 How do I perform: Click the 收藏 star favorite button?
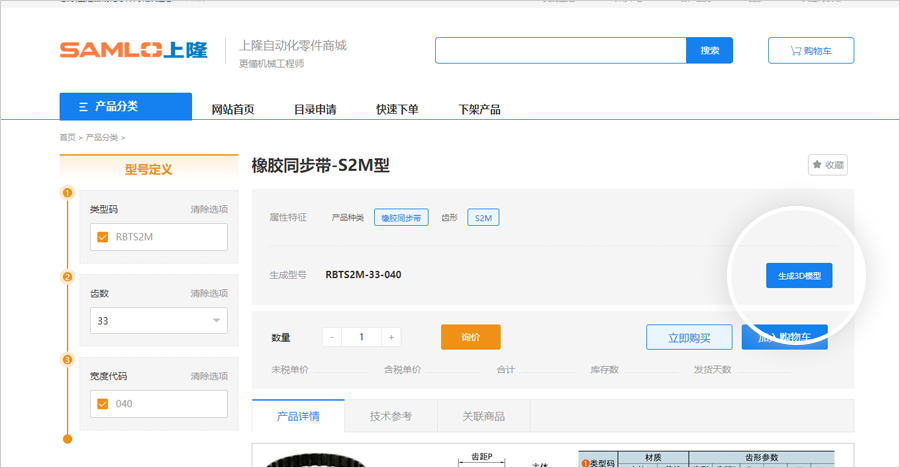pyautogui.click(x=828, y=165)
